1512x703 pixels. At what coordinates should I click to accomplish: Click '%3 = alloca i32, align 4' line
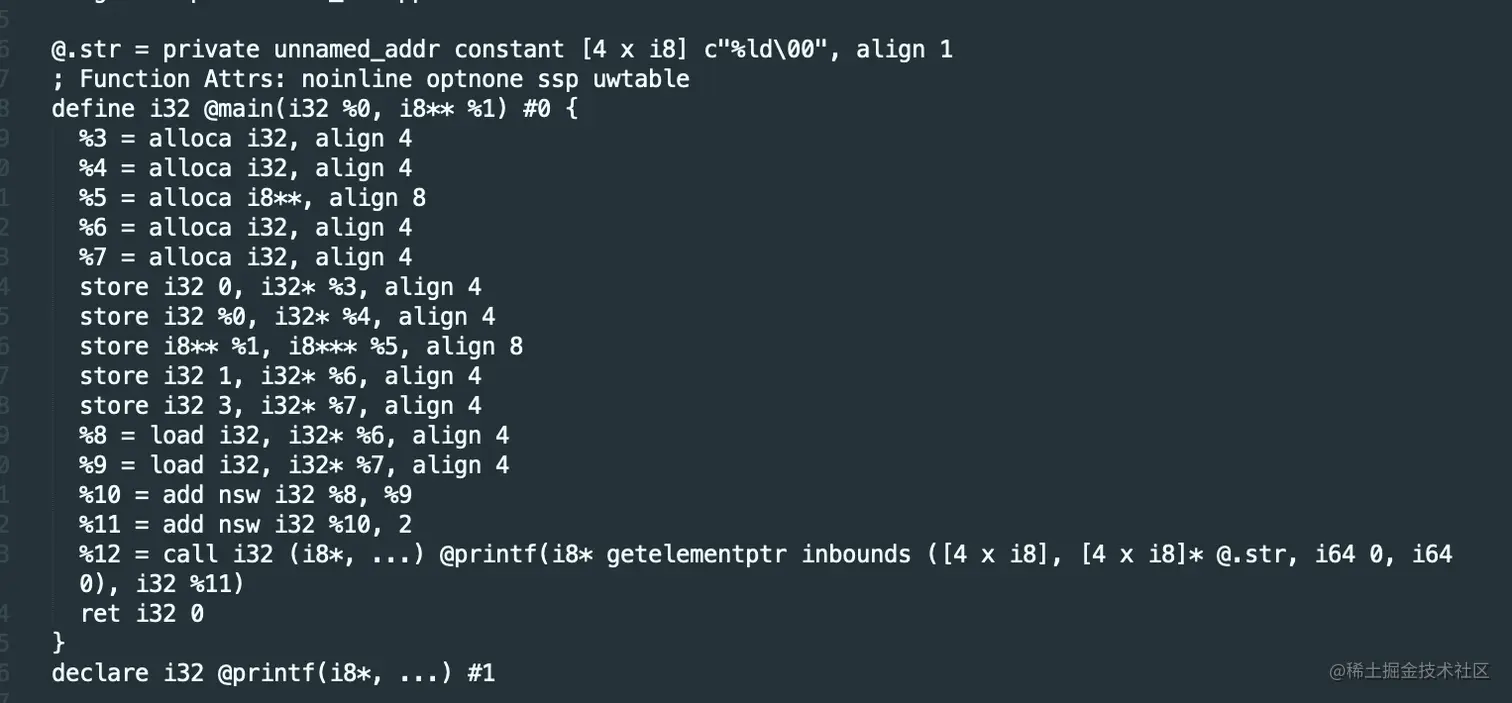tap(246, 138)
